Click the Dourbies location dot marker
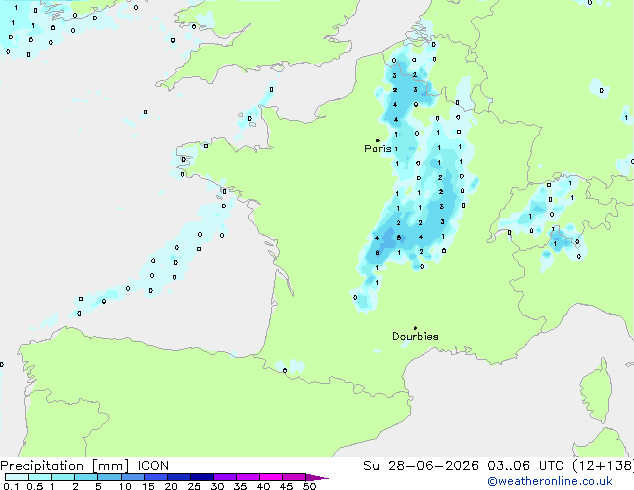Image resolution: width=634 pixels, height=490 pixels. click(x=415, y=328)
